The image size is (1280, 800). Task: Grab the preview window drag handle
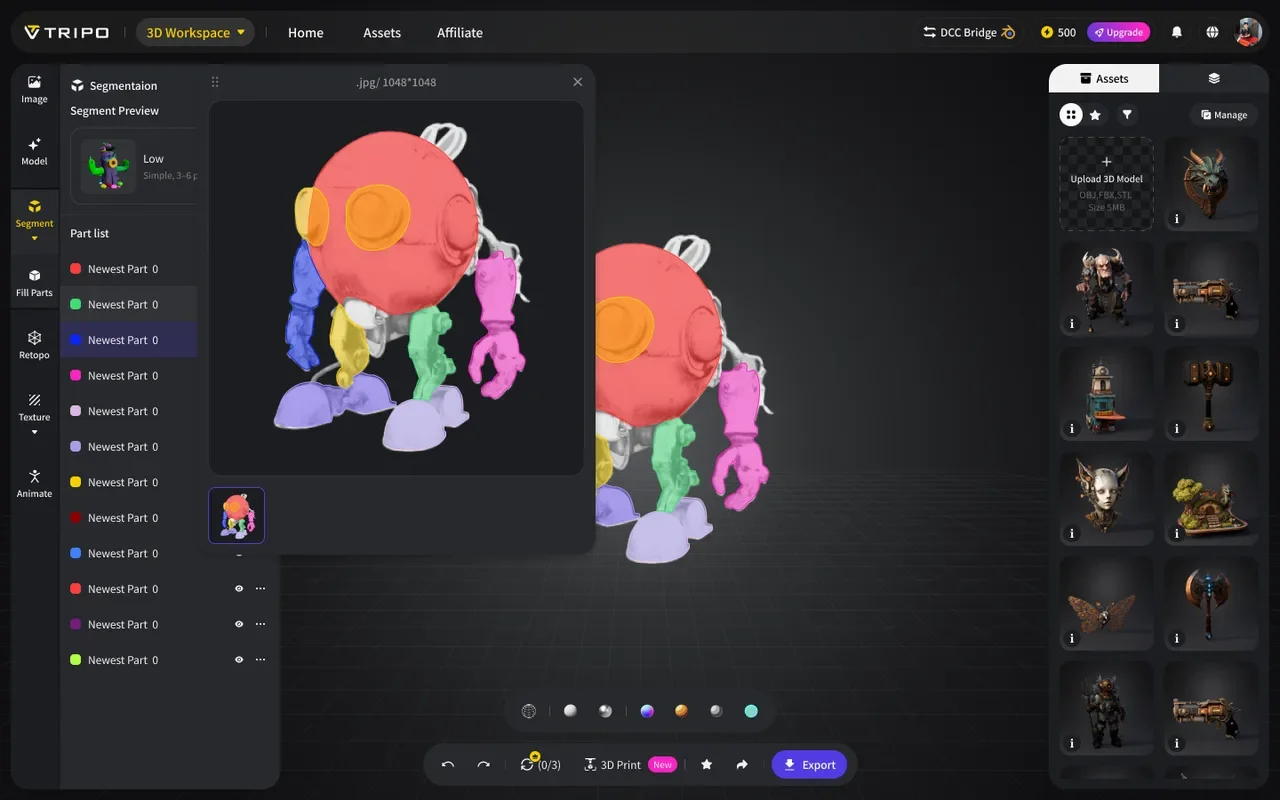[215, 82]
